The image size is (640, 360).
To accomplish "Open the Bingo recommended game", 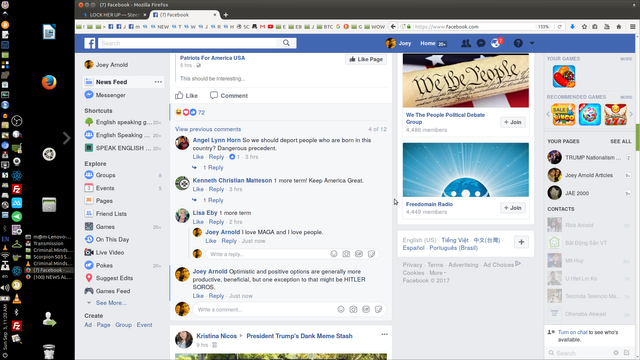I will (563, 114).
